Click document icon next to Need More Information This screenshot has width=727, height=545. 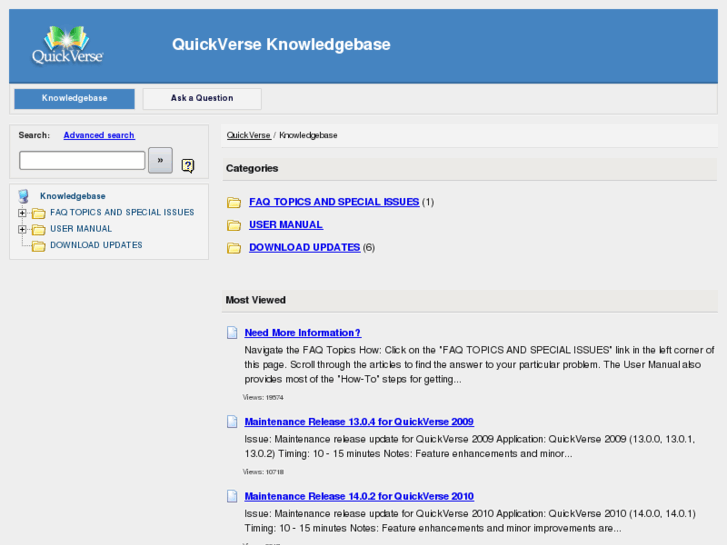coord(232,332)
